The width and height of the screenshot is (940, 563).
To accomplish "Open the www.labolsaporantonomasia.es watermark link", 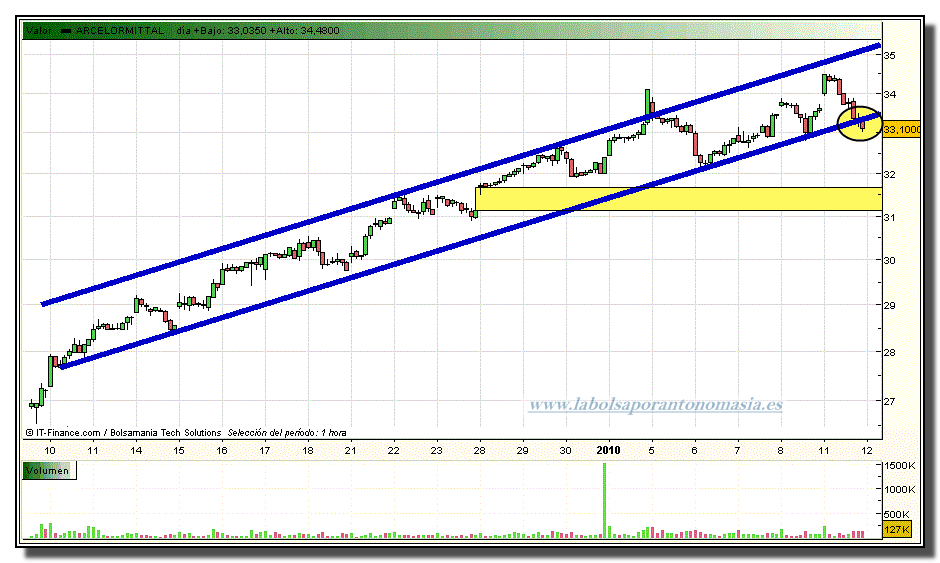I will (654, 405).
